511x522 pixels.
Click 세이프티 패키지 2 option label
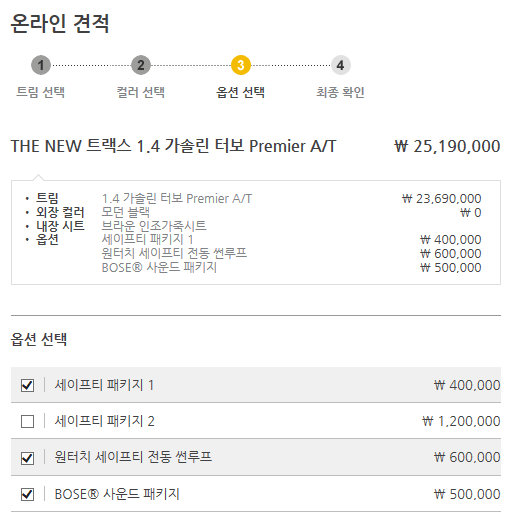tap(104, 421)
